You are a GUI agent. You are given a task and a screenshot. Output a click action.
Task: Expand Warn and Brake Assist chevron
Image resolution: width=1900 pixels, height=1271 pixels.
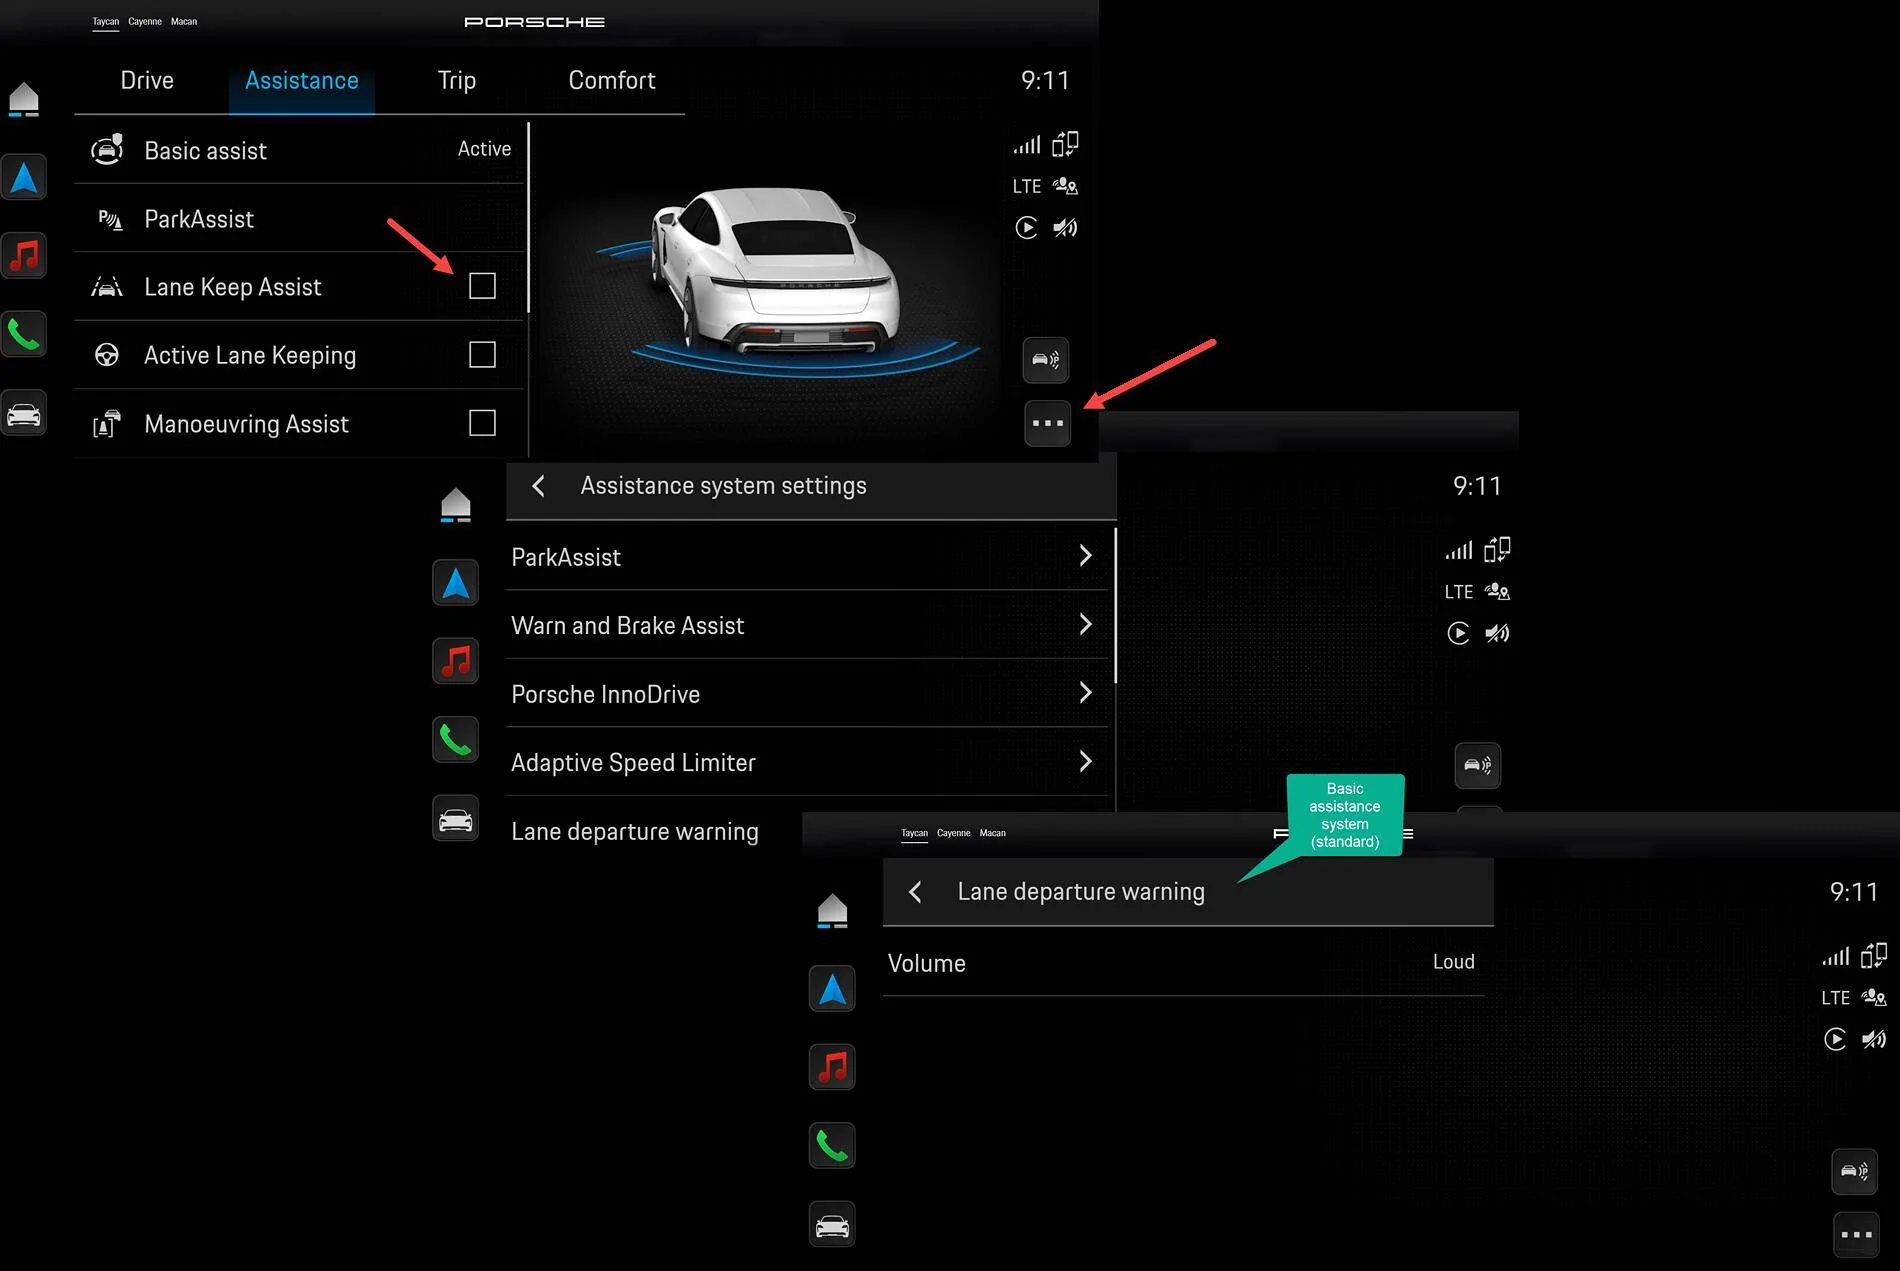pyautogui.click(x=1085, y=625)
